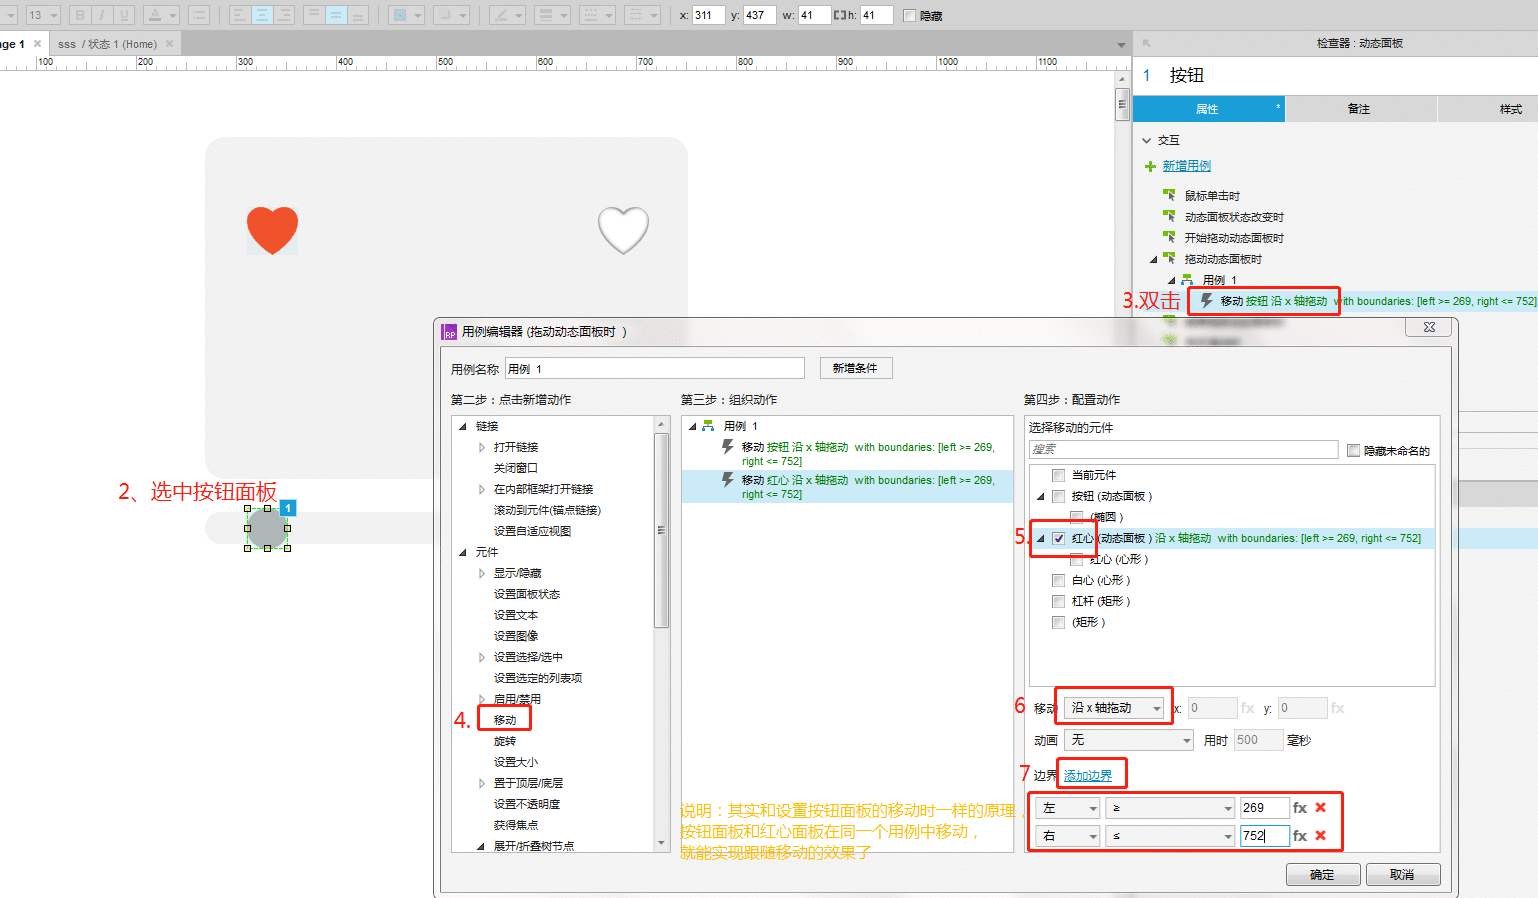The height and width of the screenshot is (898, 1538).
Task: Open the fill color picker
Action: pyautogui.click(x=405, y=15)
